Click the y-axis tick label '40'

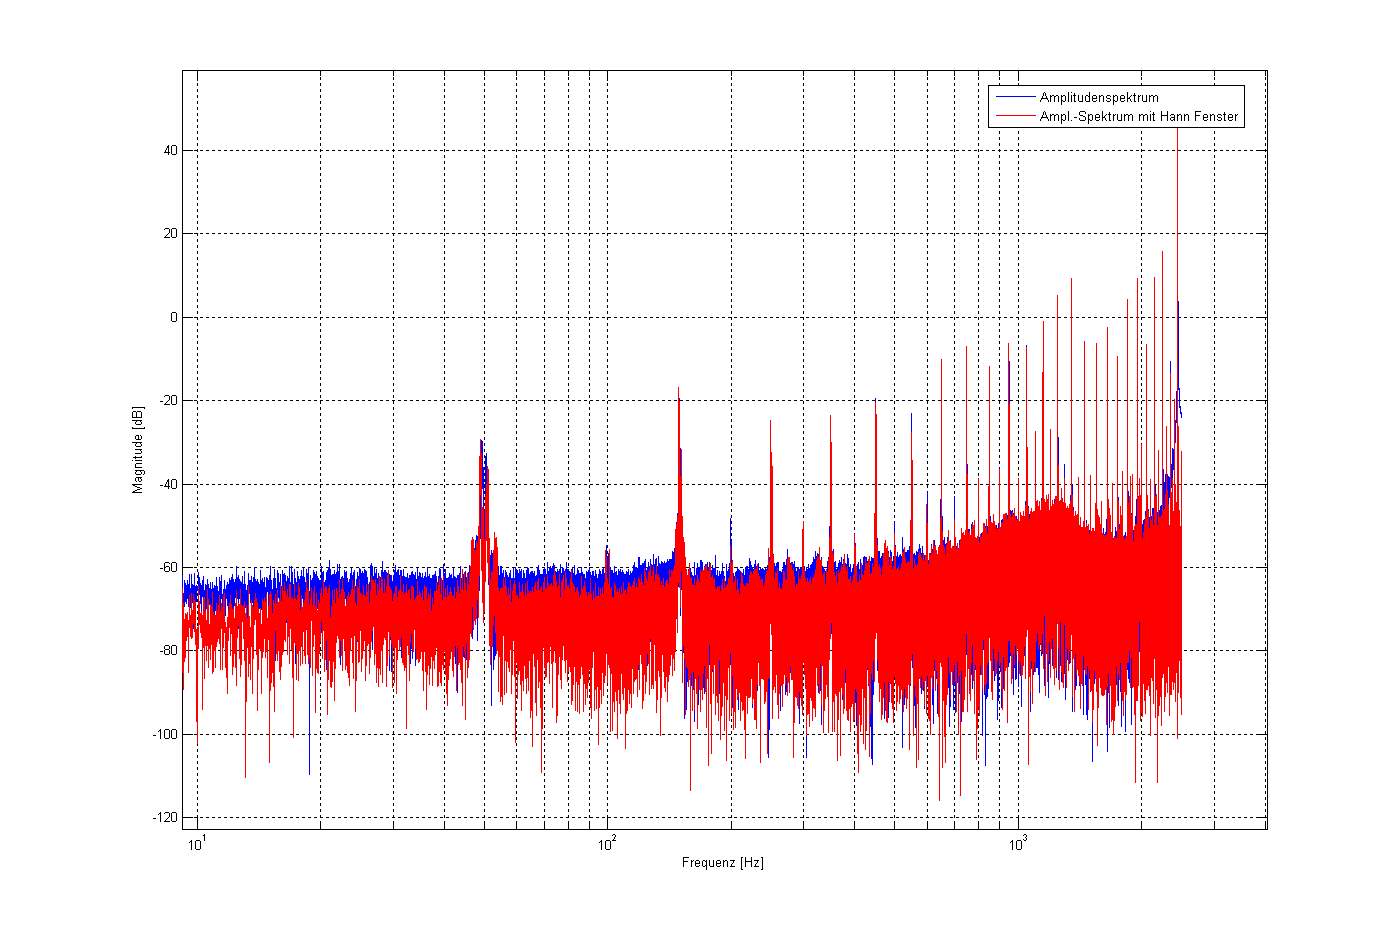(171, 151)
